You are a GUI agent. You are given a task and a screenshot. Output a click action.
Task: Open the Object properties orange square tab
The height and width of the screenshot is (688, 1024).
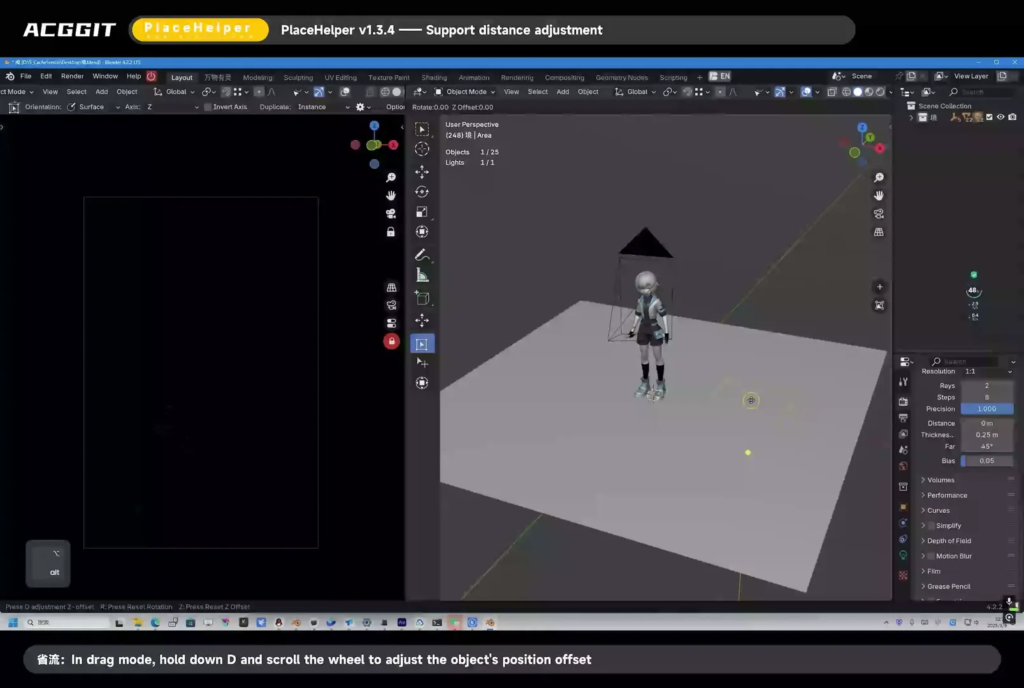[903, 507]
